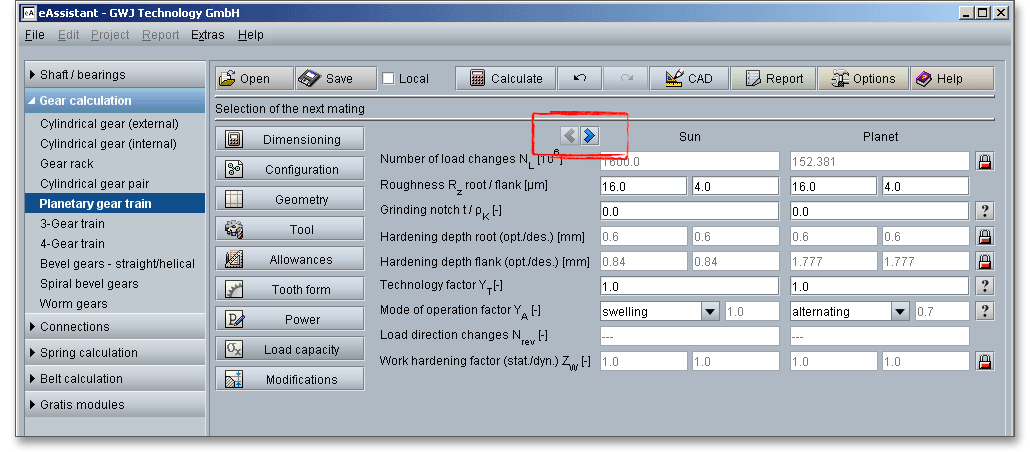1030x452 pixels.
Task: Open the File menu
Action: coord(35,35)
